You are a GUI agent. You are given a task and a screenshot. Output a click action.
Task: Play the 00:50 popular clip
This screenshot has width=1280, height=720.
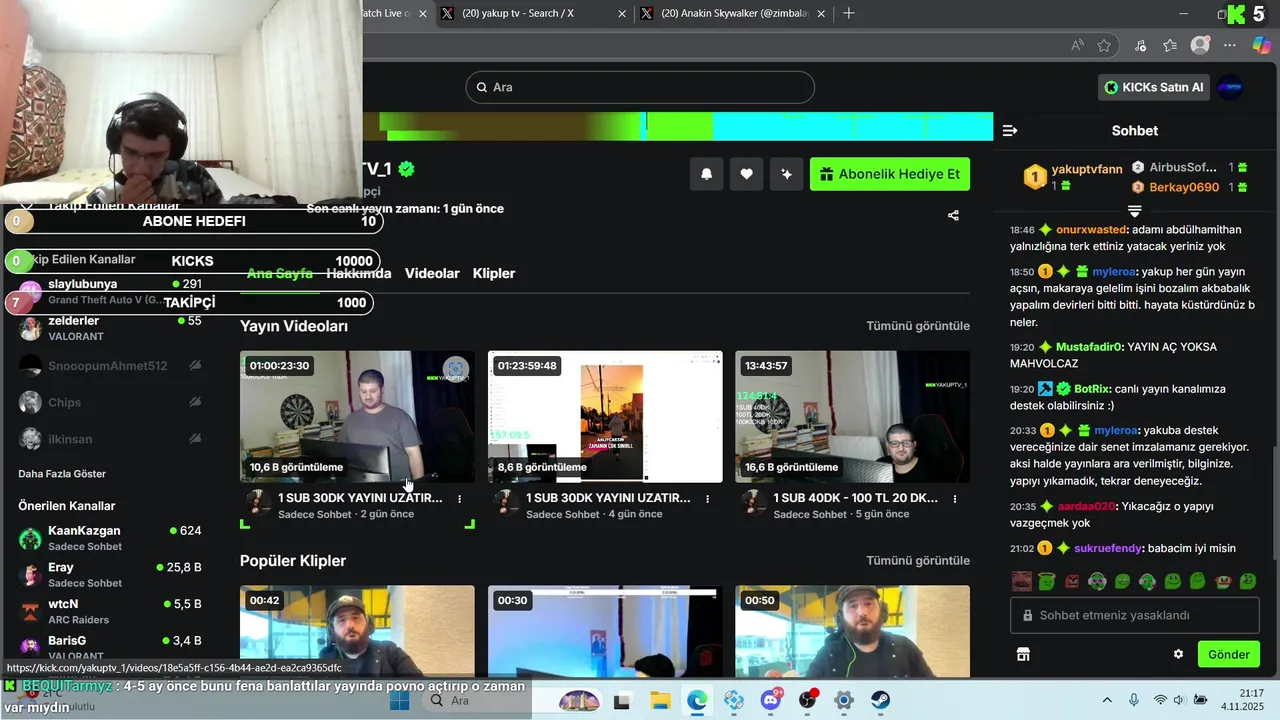(x=852, y=632)
